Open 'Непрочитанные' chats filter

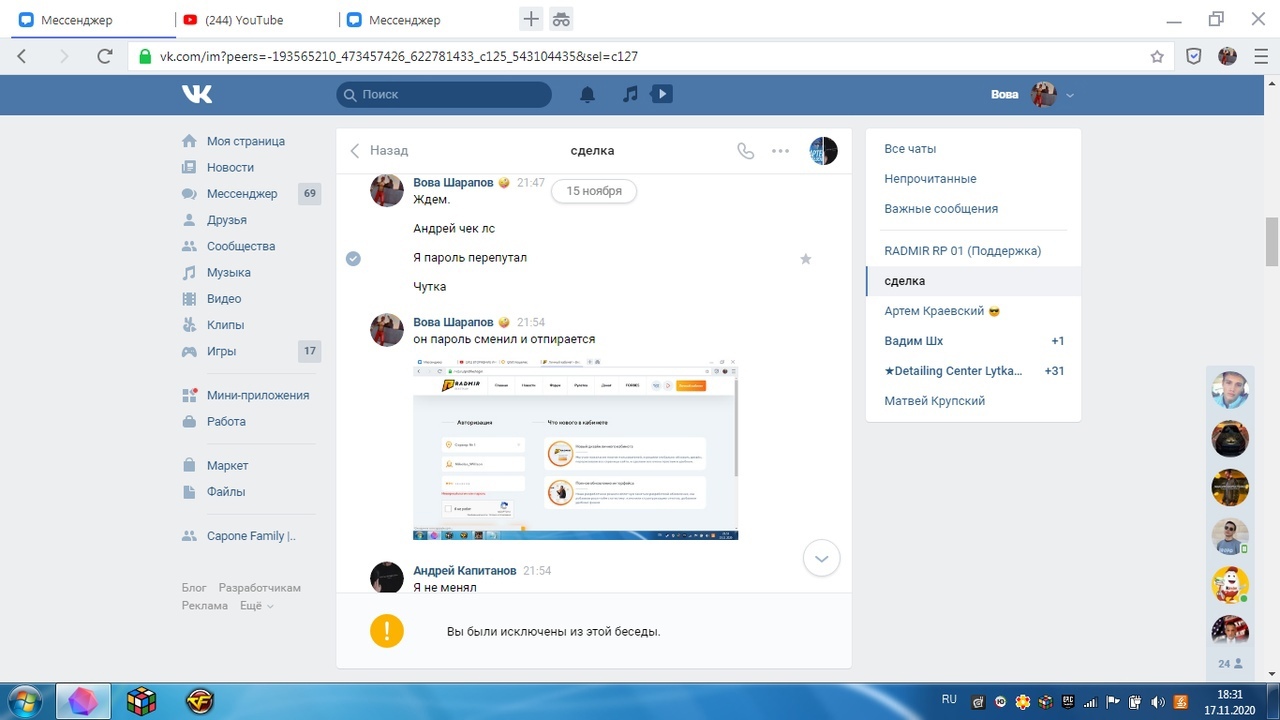(930, 179)
